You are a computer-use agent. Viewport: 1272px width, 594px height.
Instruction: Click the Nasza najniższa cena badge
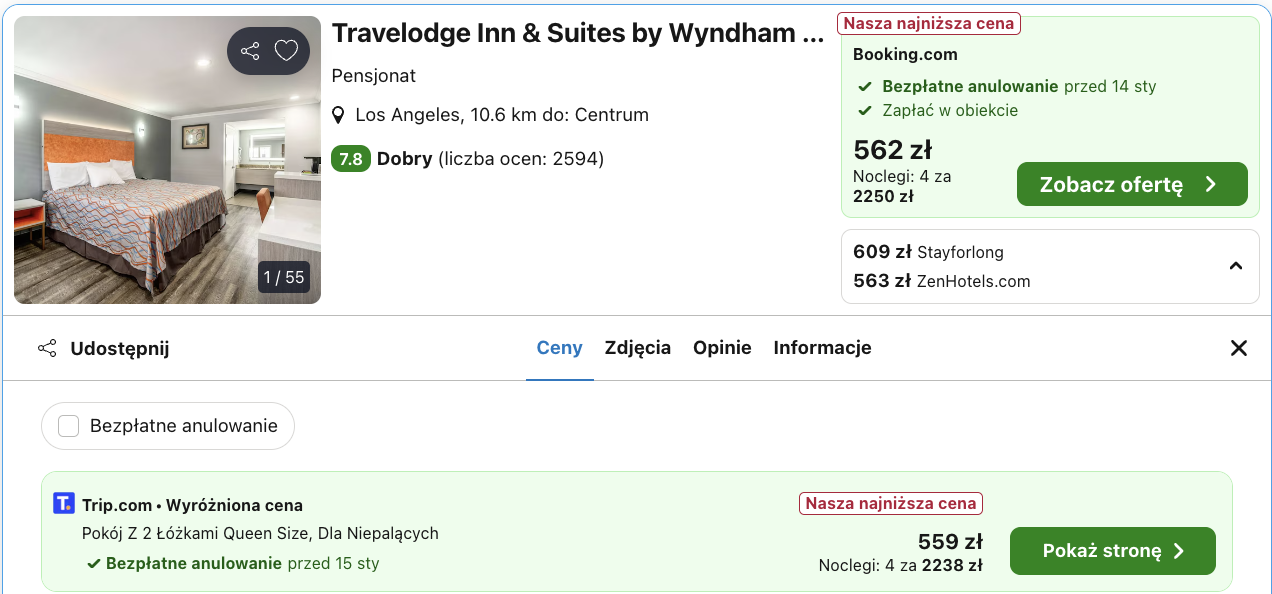click(928, 22)
